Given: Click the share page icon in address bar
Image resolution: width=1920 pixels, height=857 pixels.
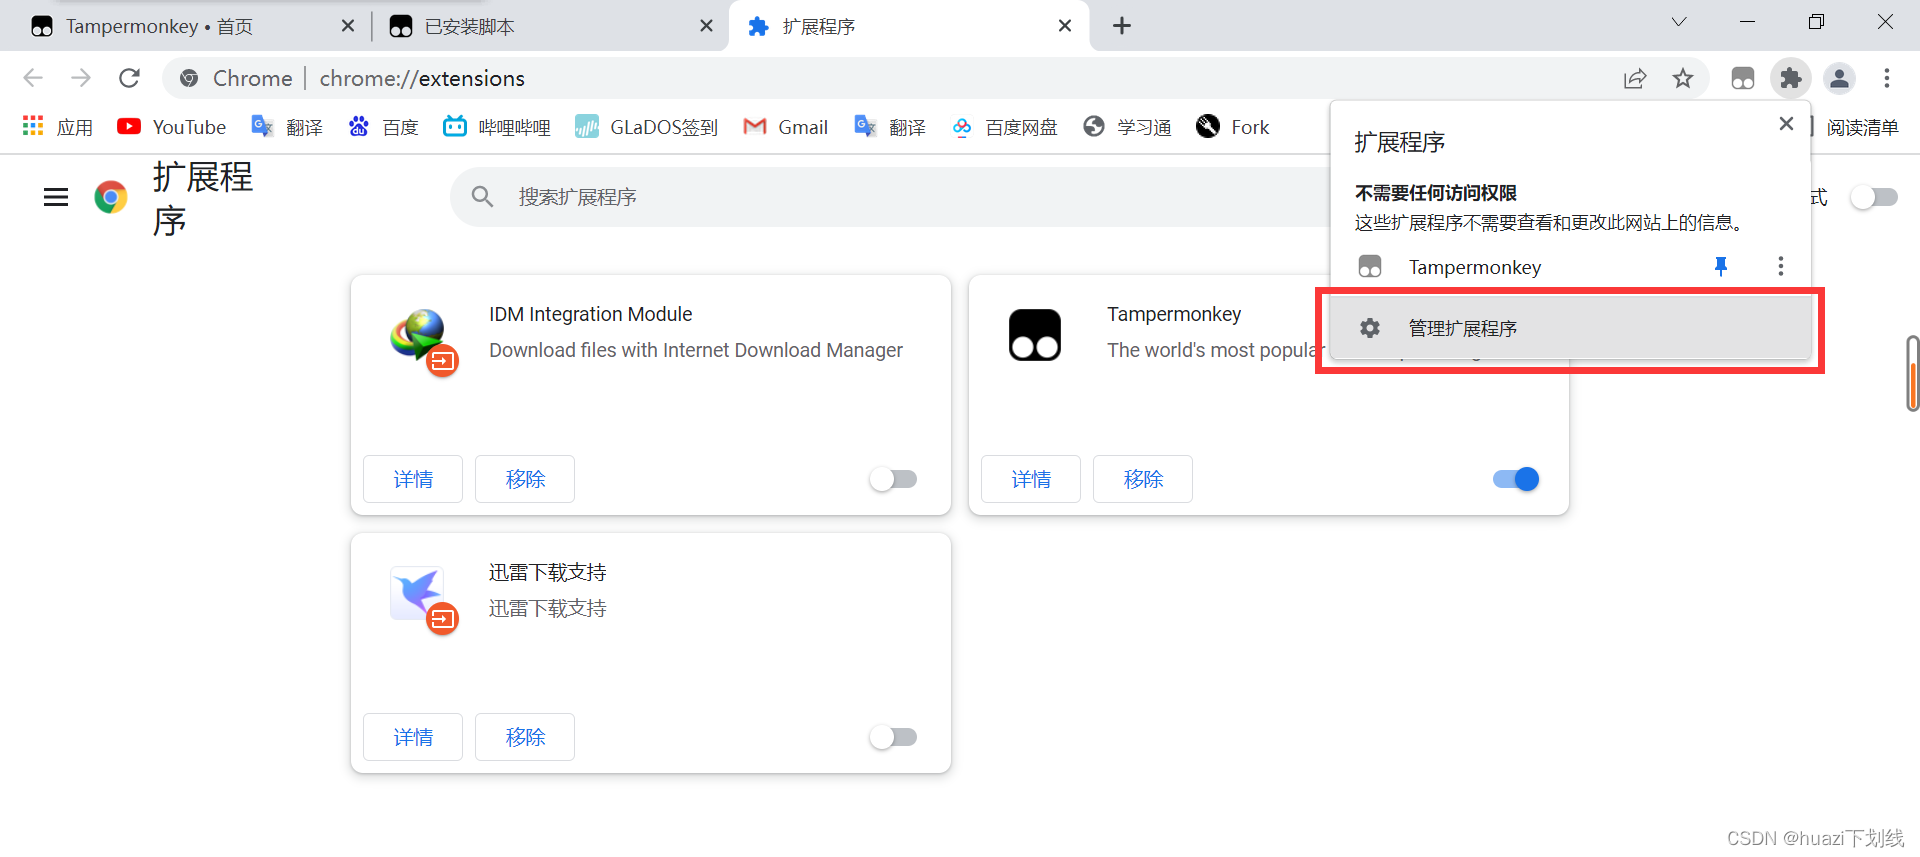Looking at the screenshot, I should pyautogui.click(x=1635, y=78).
